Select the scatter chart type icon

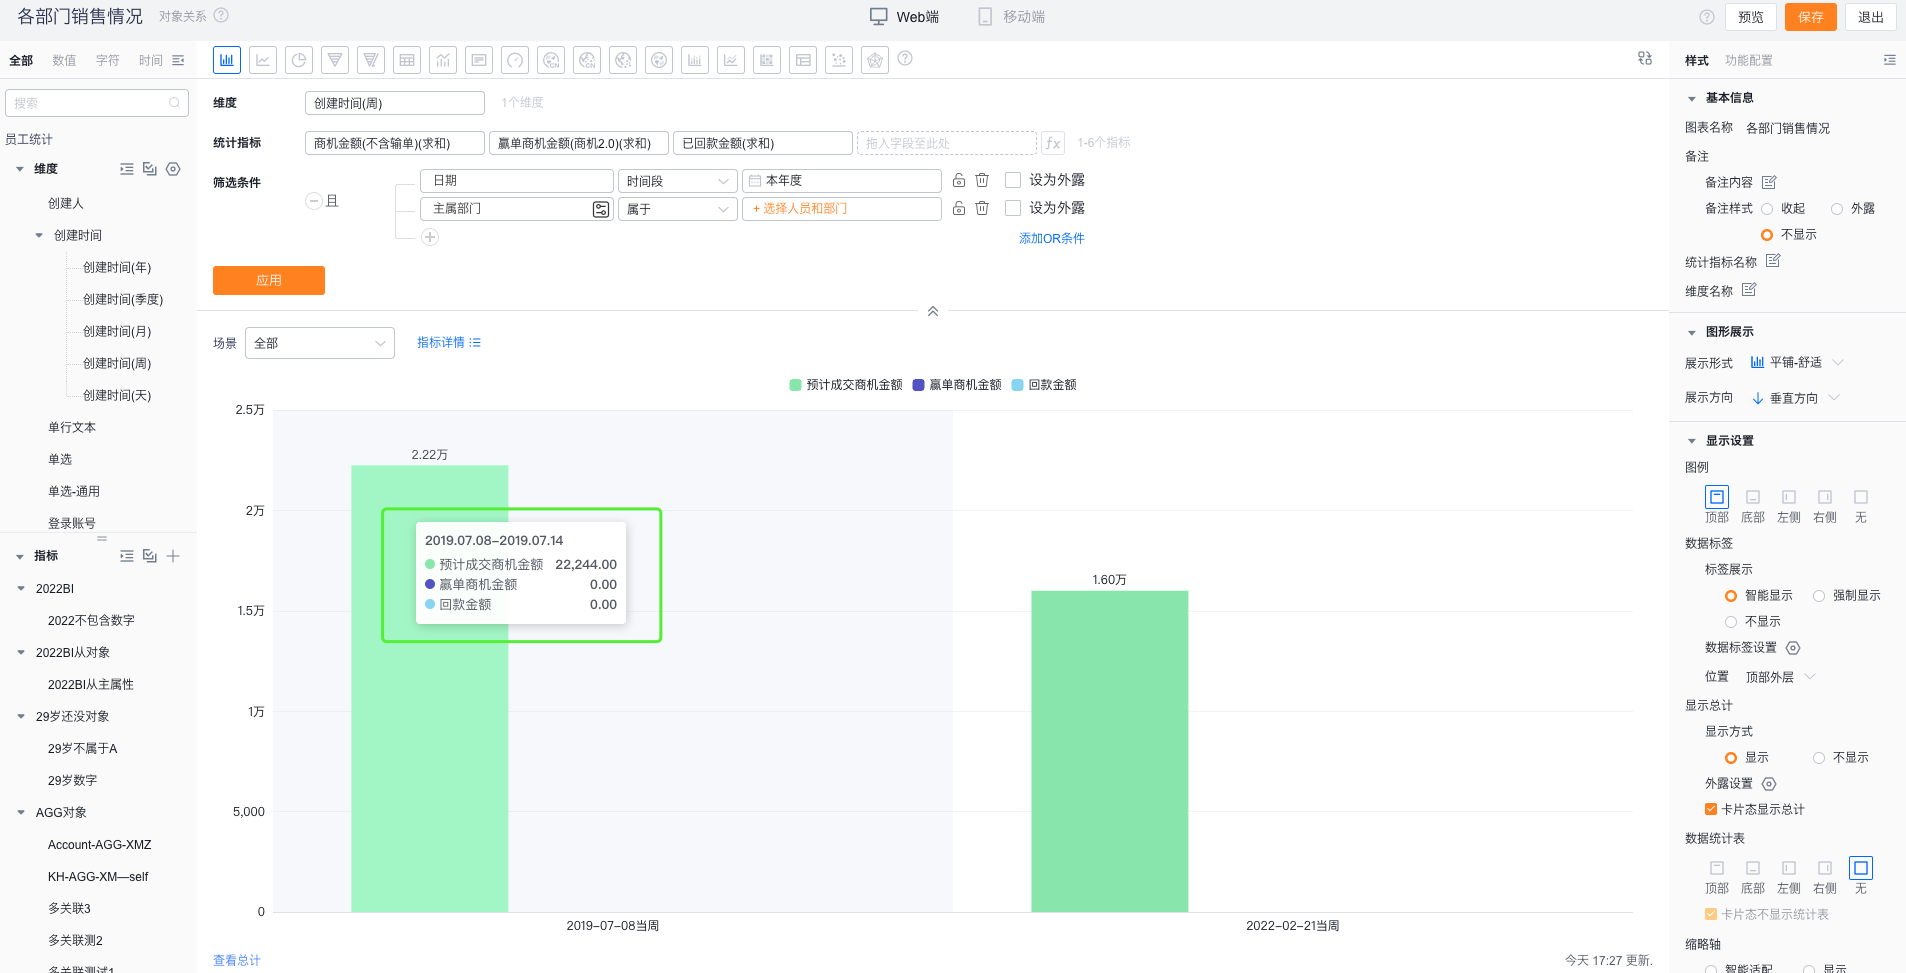(839, 60)
